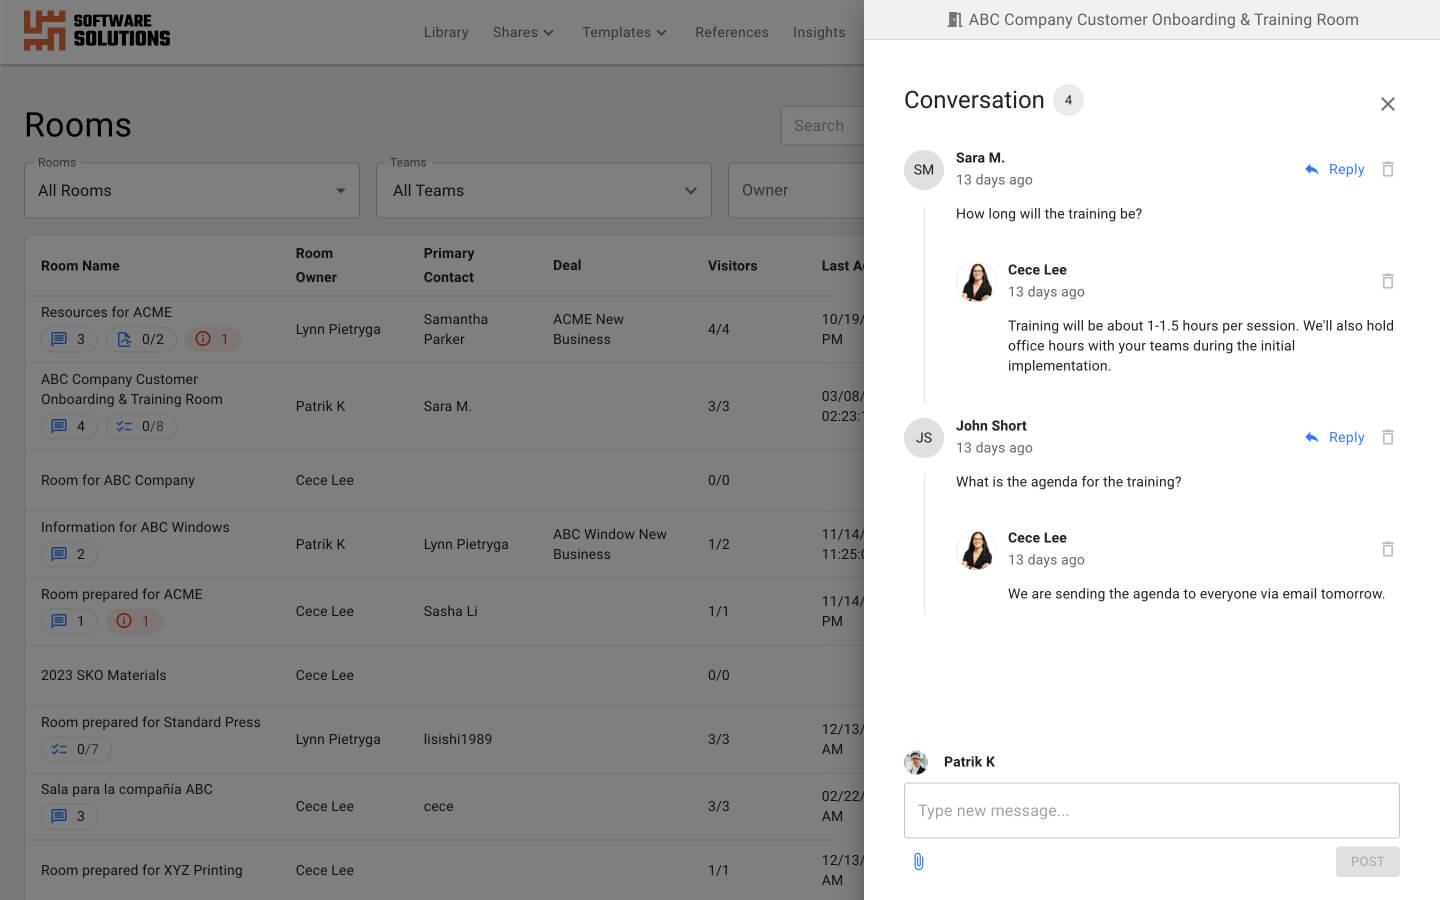Click the Software Solutions logo
The height and width of the screenshot is (900, 1440).
coord(96,31)
